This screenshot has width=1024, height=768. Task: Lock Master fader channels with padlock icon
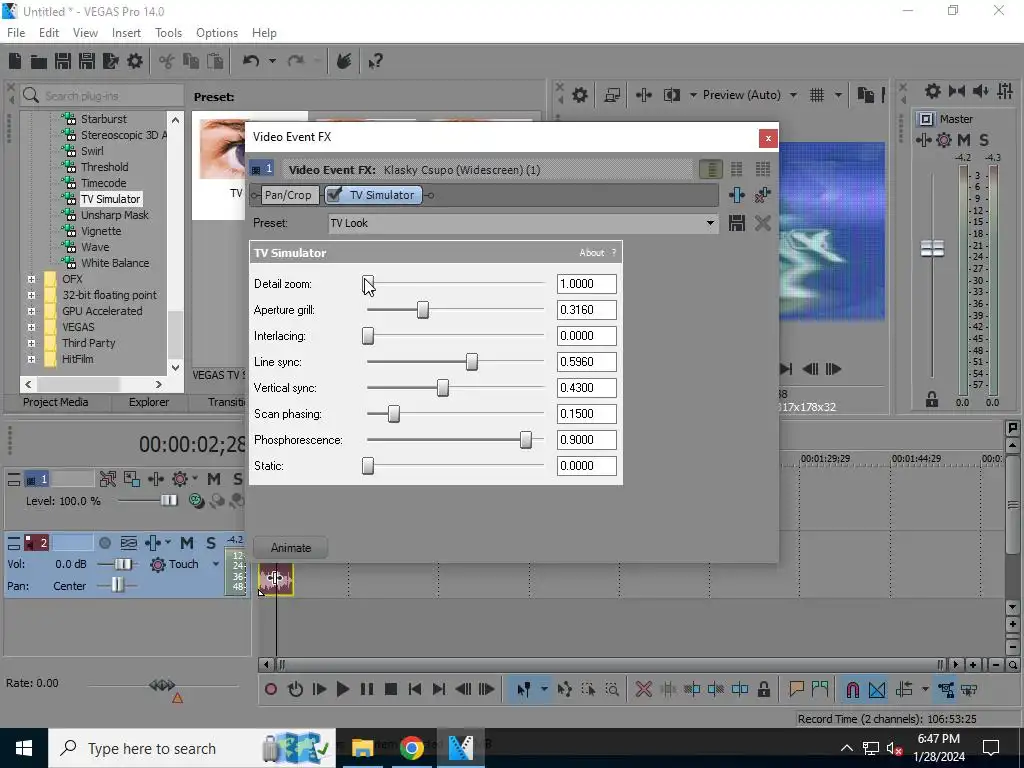(x=932, y=399)
